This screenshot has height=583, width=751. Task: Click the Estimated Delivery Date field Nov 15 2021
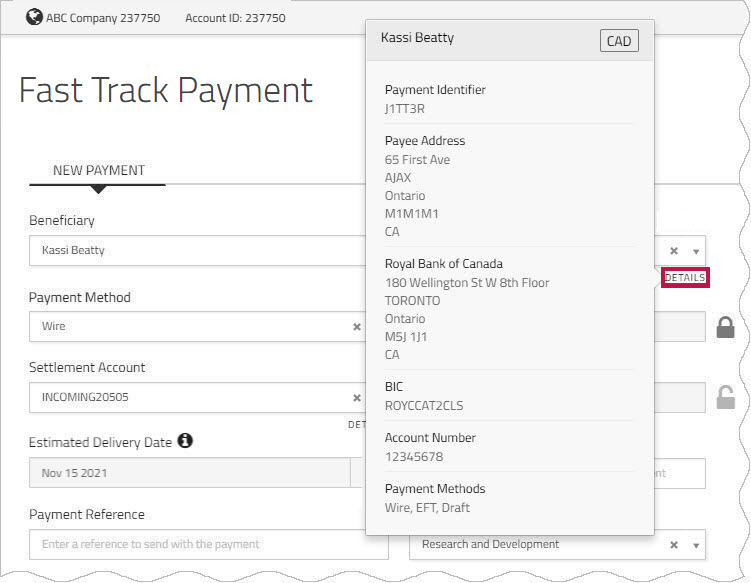click(x=190, y=473)
